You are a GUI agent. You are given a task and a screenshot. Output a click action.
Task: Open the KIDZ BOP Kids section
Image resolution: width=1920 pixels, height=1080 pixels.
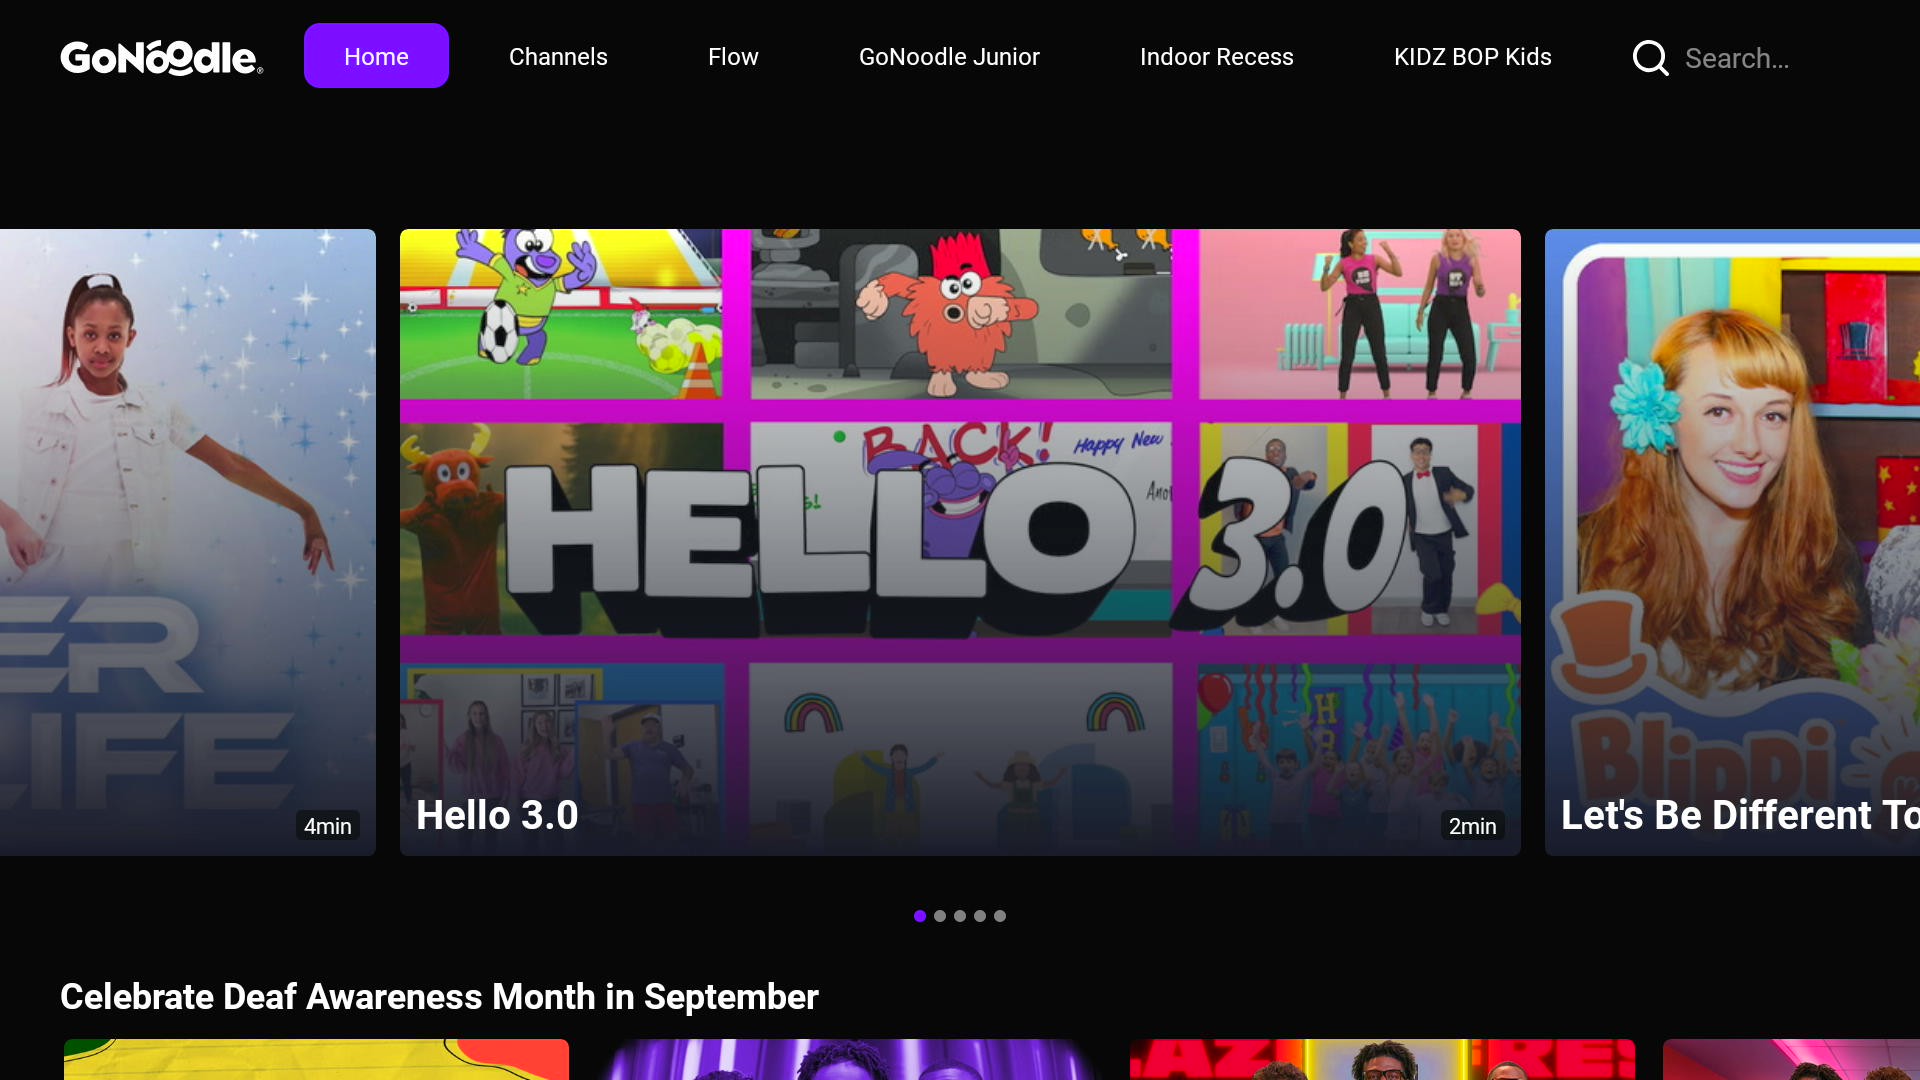pyautogui.click(x=1472, y=56)
